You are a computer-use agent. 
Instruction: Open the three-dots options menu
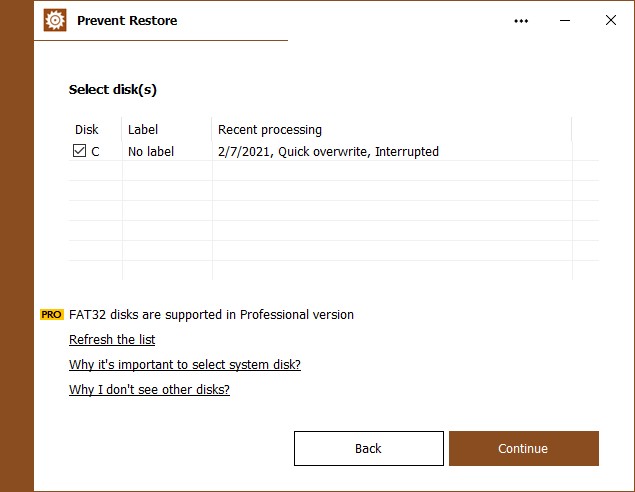[521, 20]
